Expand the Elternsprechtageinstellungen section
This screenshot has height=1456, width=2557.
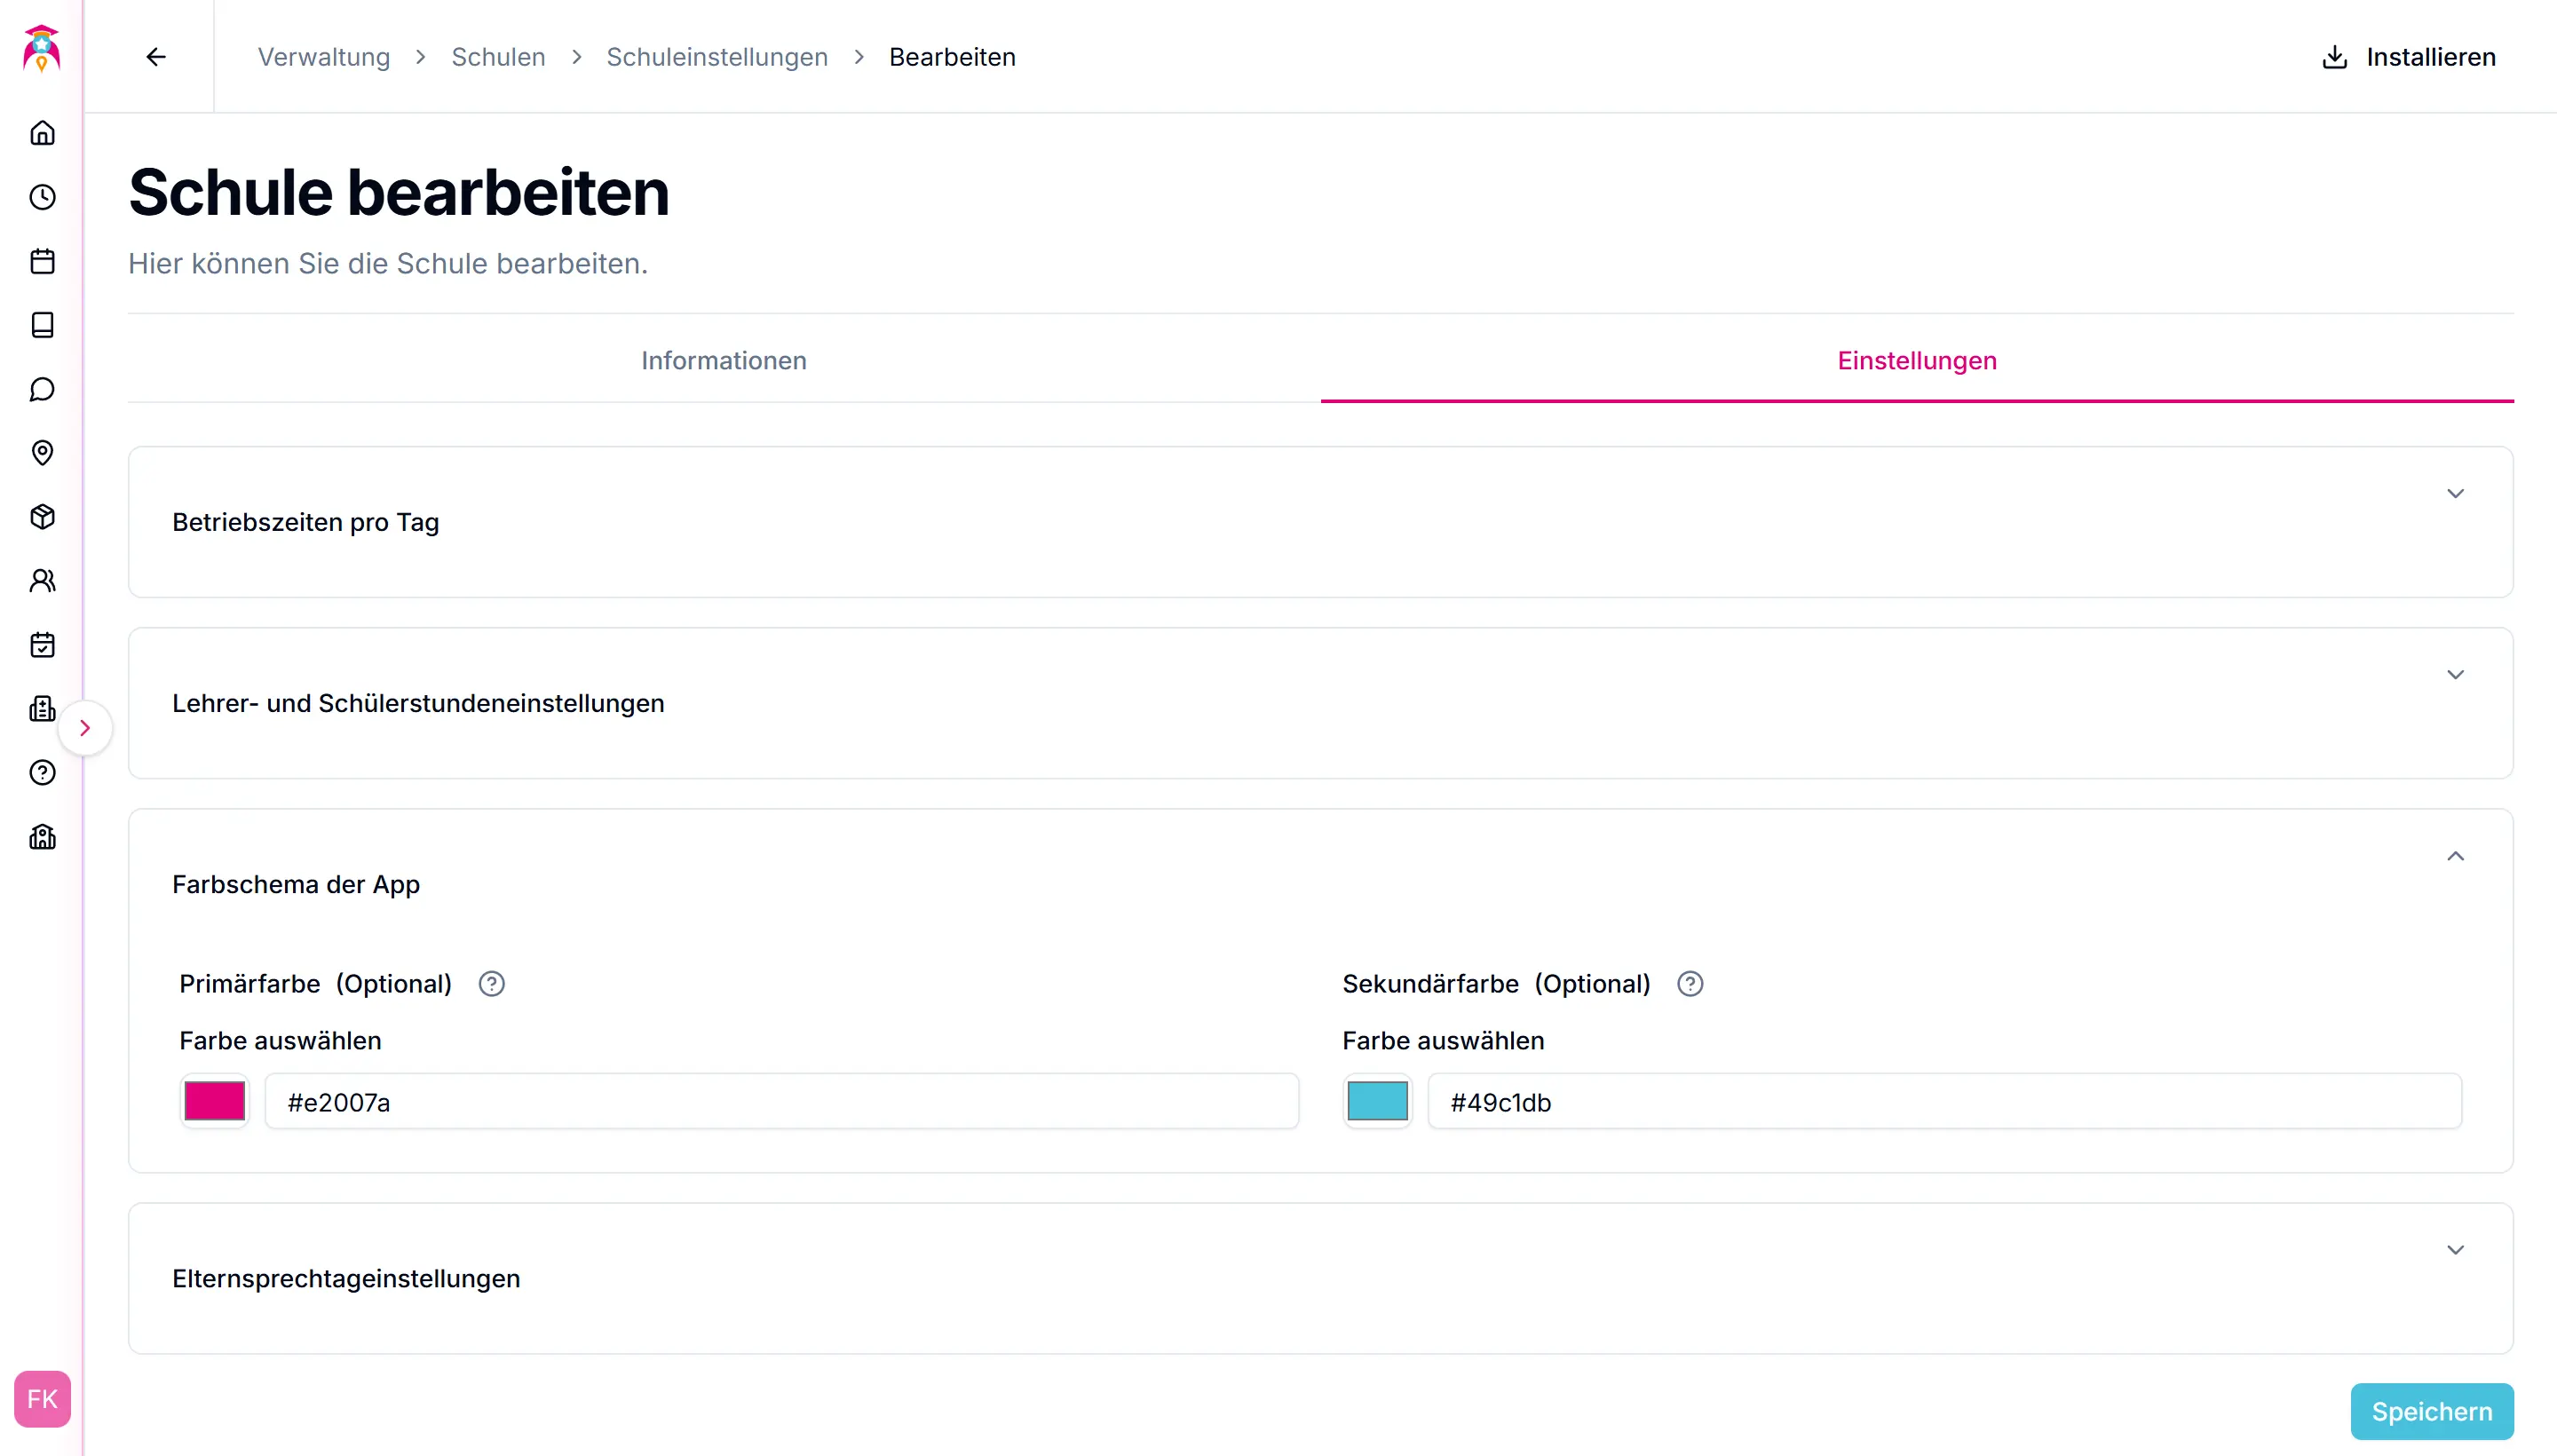point(2454,1250)
